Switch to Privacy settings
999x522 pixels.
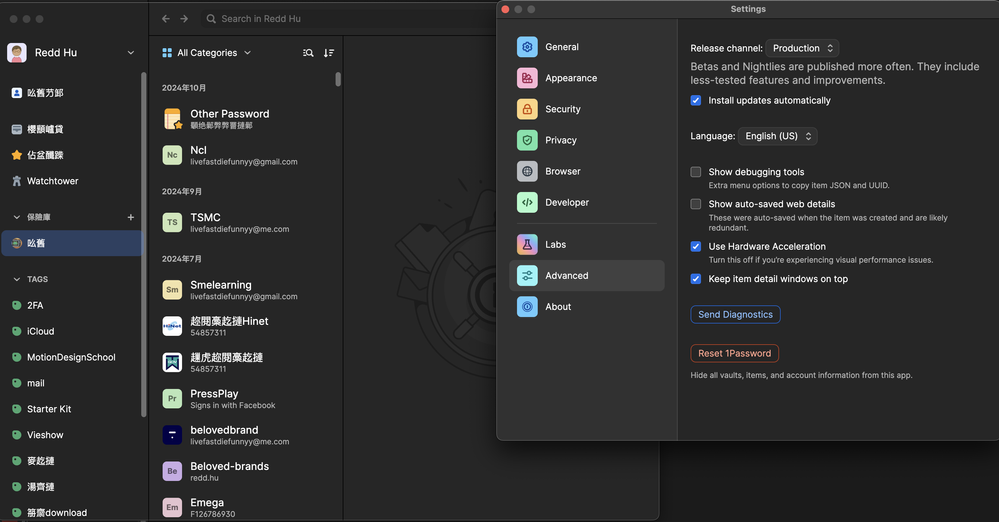[x=587, y=140]
